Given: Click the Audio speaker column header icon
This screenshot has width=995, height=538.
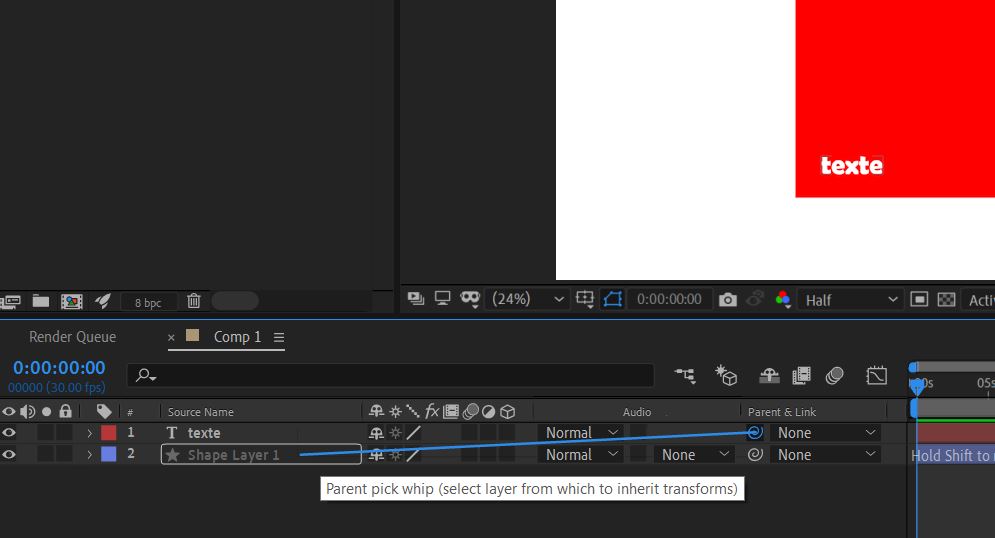Looking at the screenshot, I should click(x=27, y=412).
